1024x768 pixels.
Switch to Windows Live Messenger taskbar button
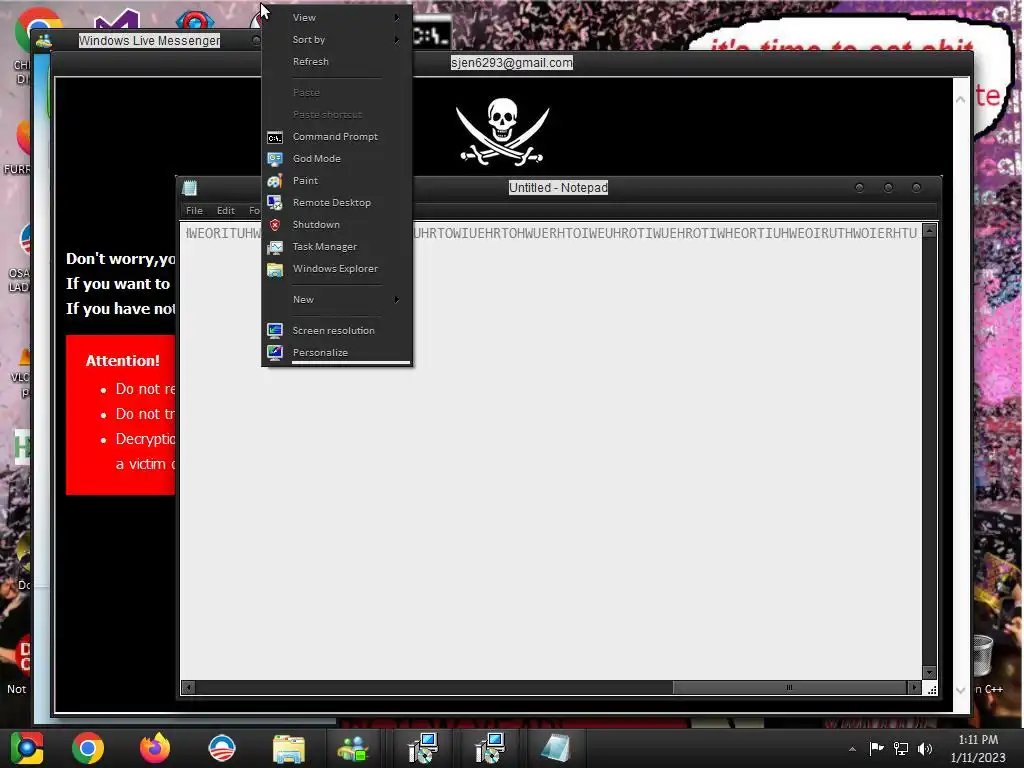(x=353, y=748)
